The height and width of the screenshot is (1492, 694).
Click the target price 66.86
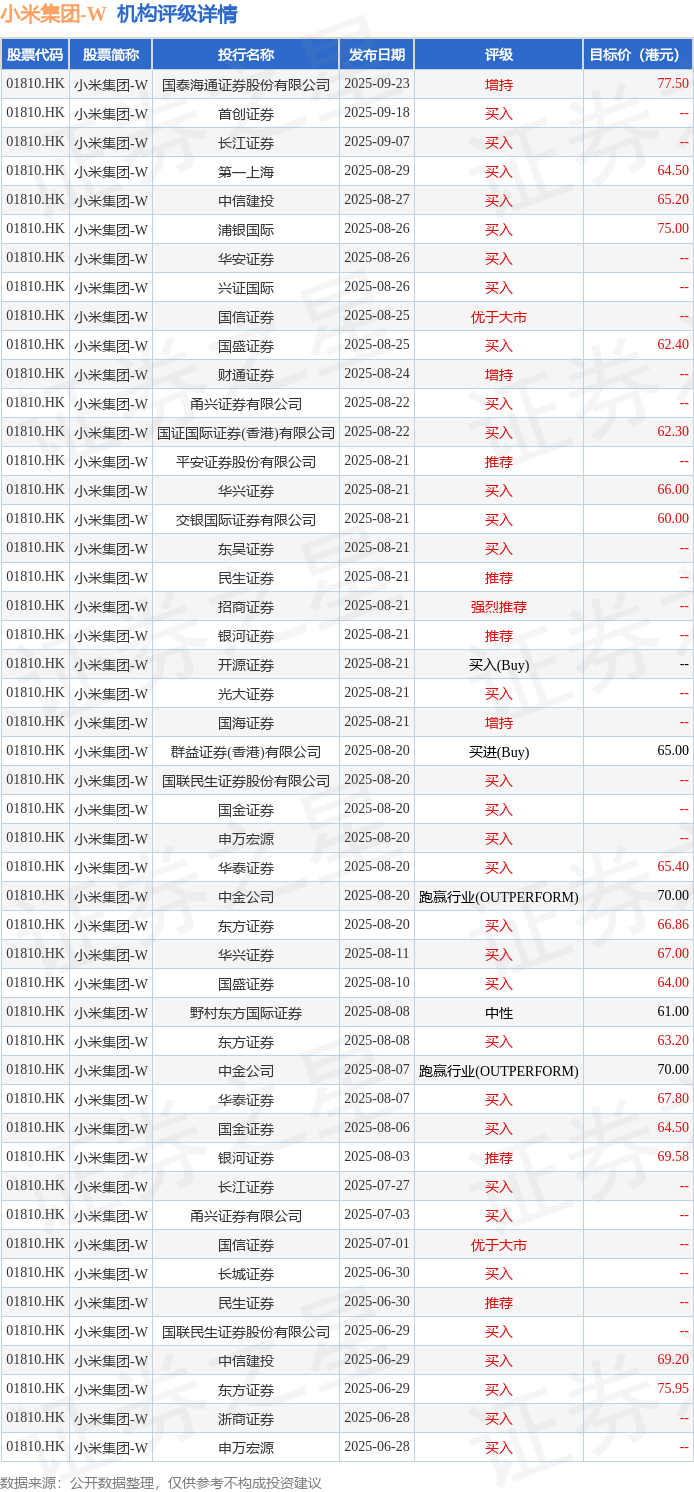(673, 925)
